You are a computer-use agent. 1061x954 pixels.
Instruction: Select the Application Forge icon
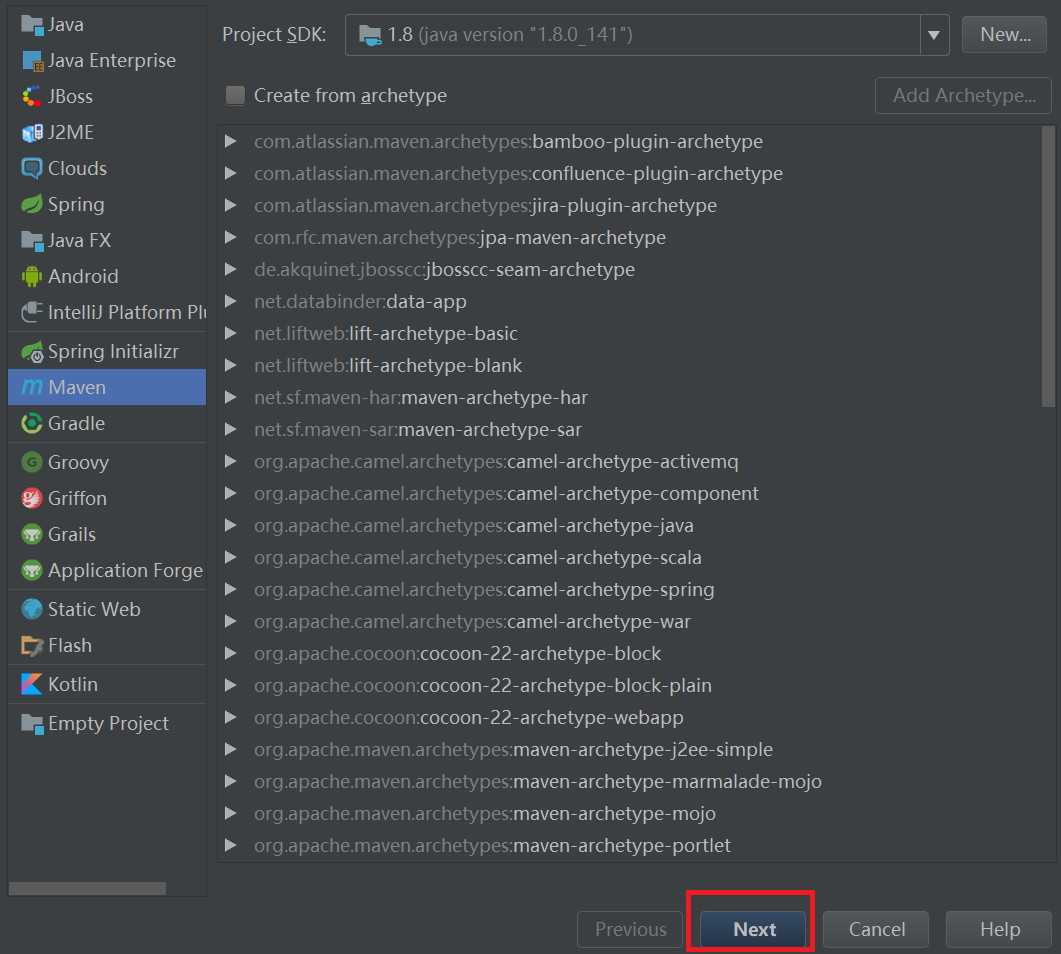coord(32,570)
